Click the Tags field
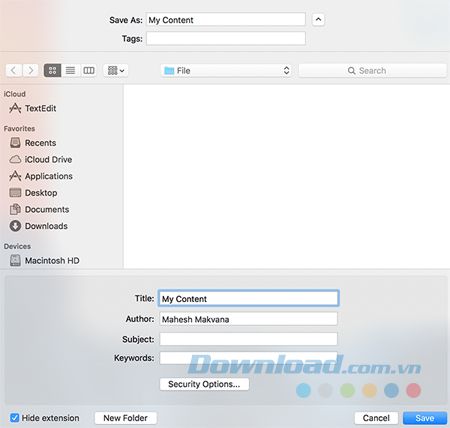The height and width of the screenshot is (428, 450). (226, 38)
